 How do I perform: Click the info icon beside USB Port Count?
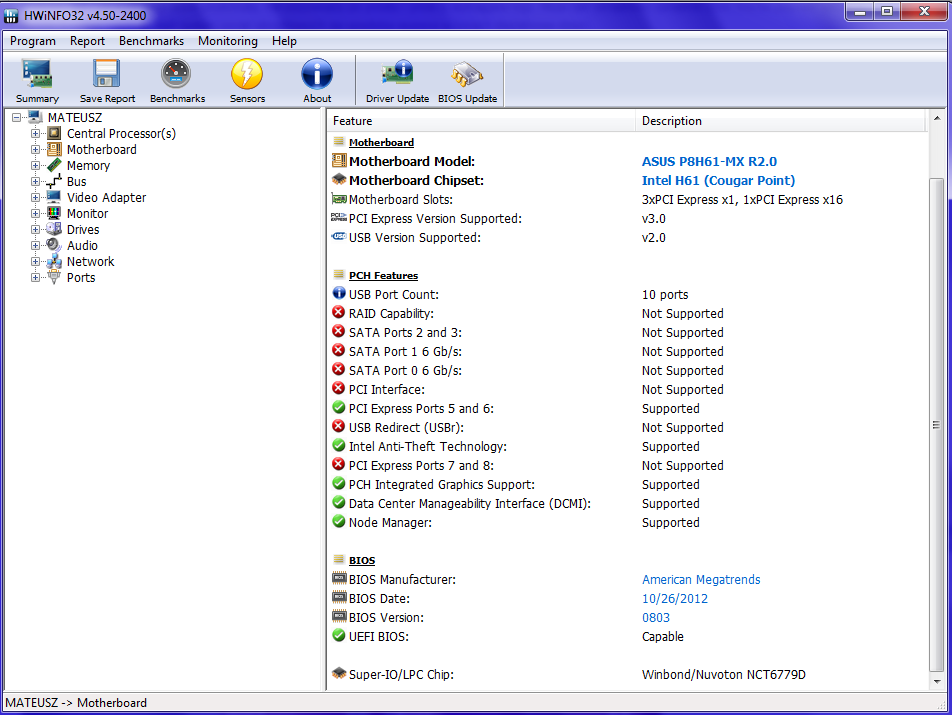pos(339,294)
